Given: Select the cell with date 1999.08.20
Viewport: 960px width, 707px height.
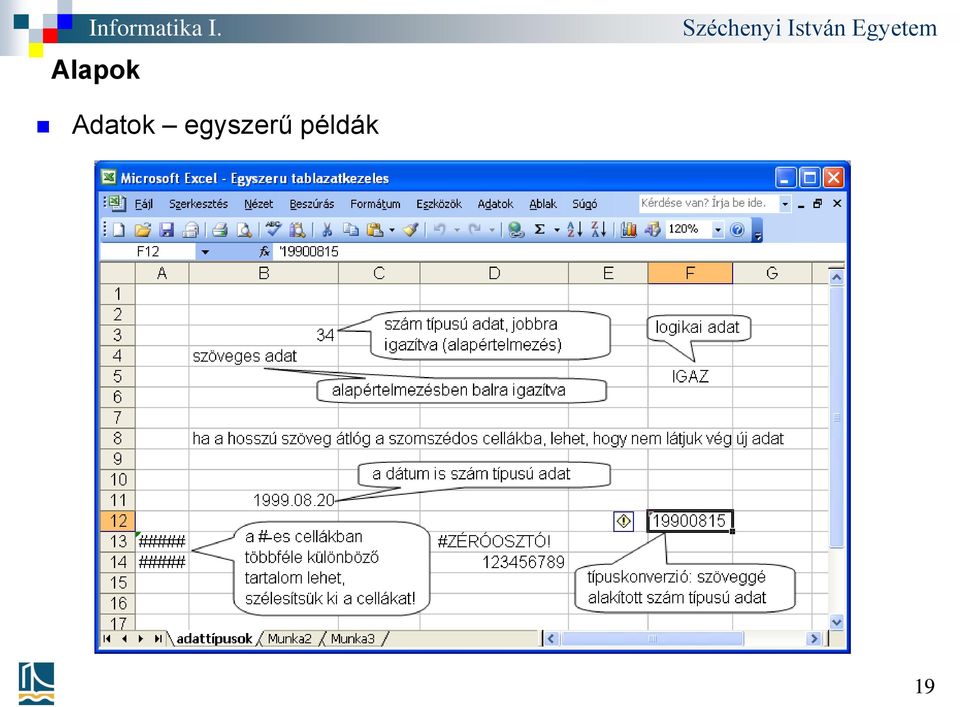Looking at the screenshot, I should coord(263,500).
